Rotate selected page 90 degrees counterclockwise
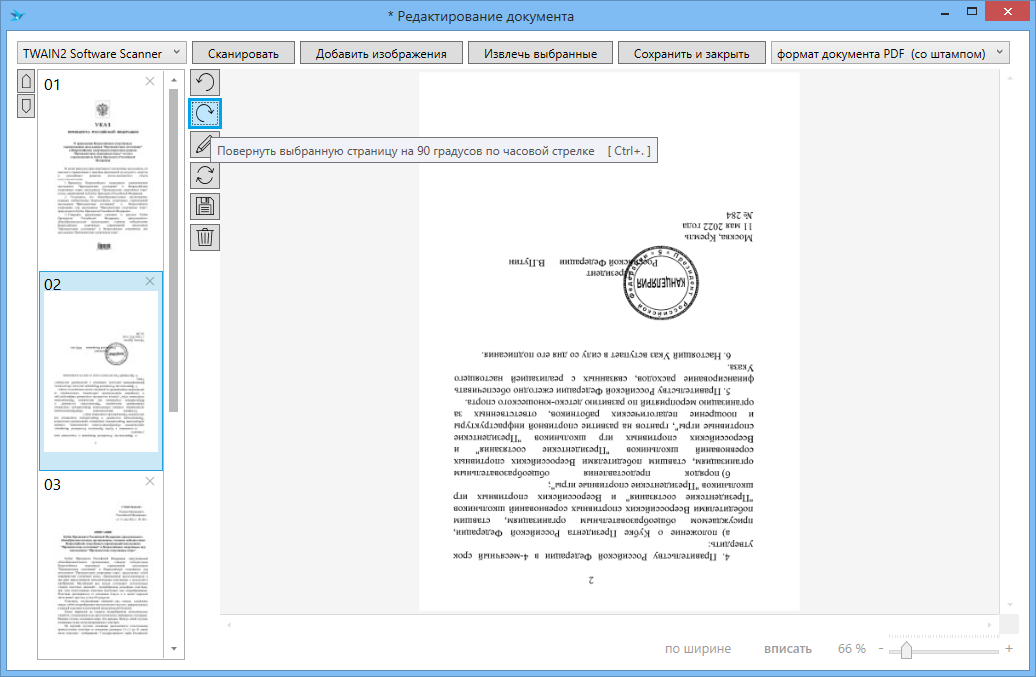The height and width of the screenshot is (677, 1036). click(x=205, y=83)
